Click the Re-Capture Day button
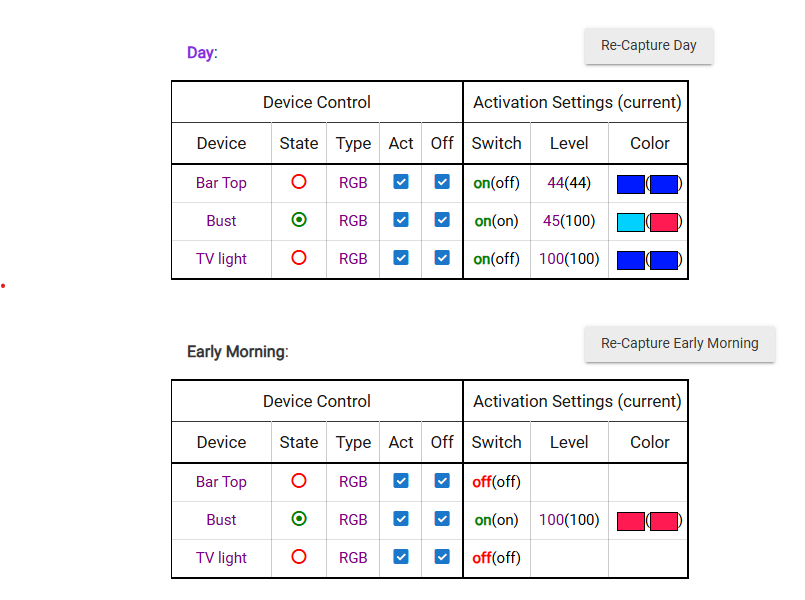Image resolution: width=805 pixels, height=600 pixels. (648, 46)
